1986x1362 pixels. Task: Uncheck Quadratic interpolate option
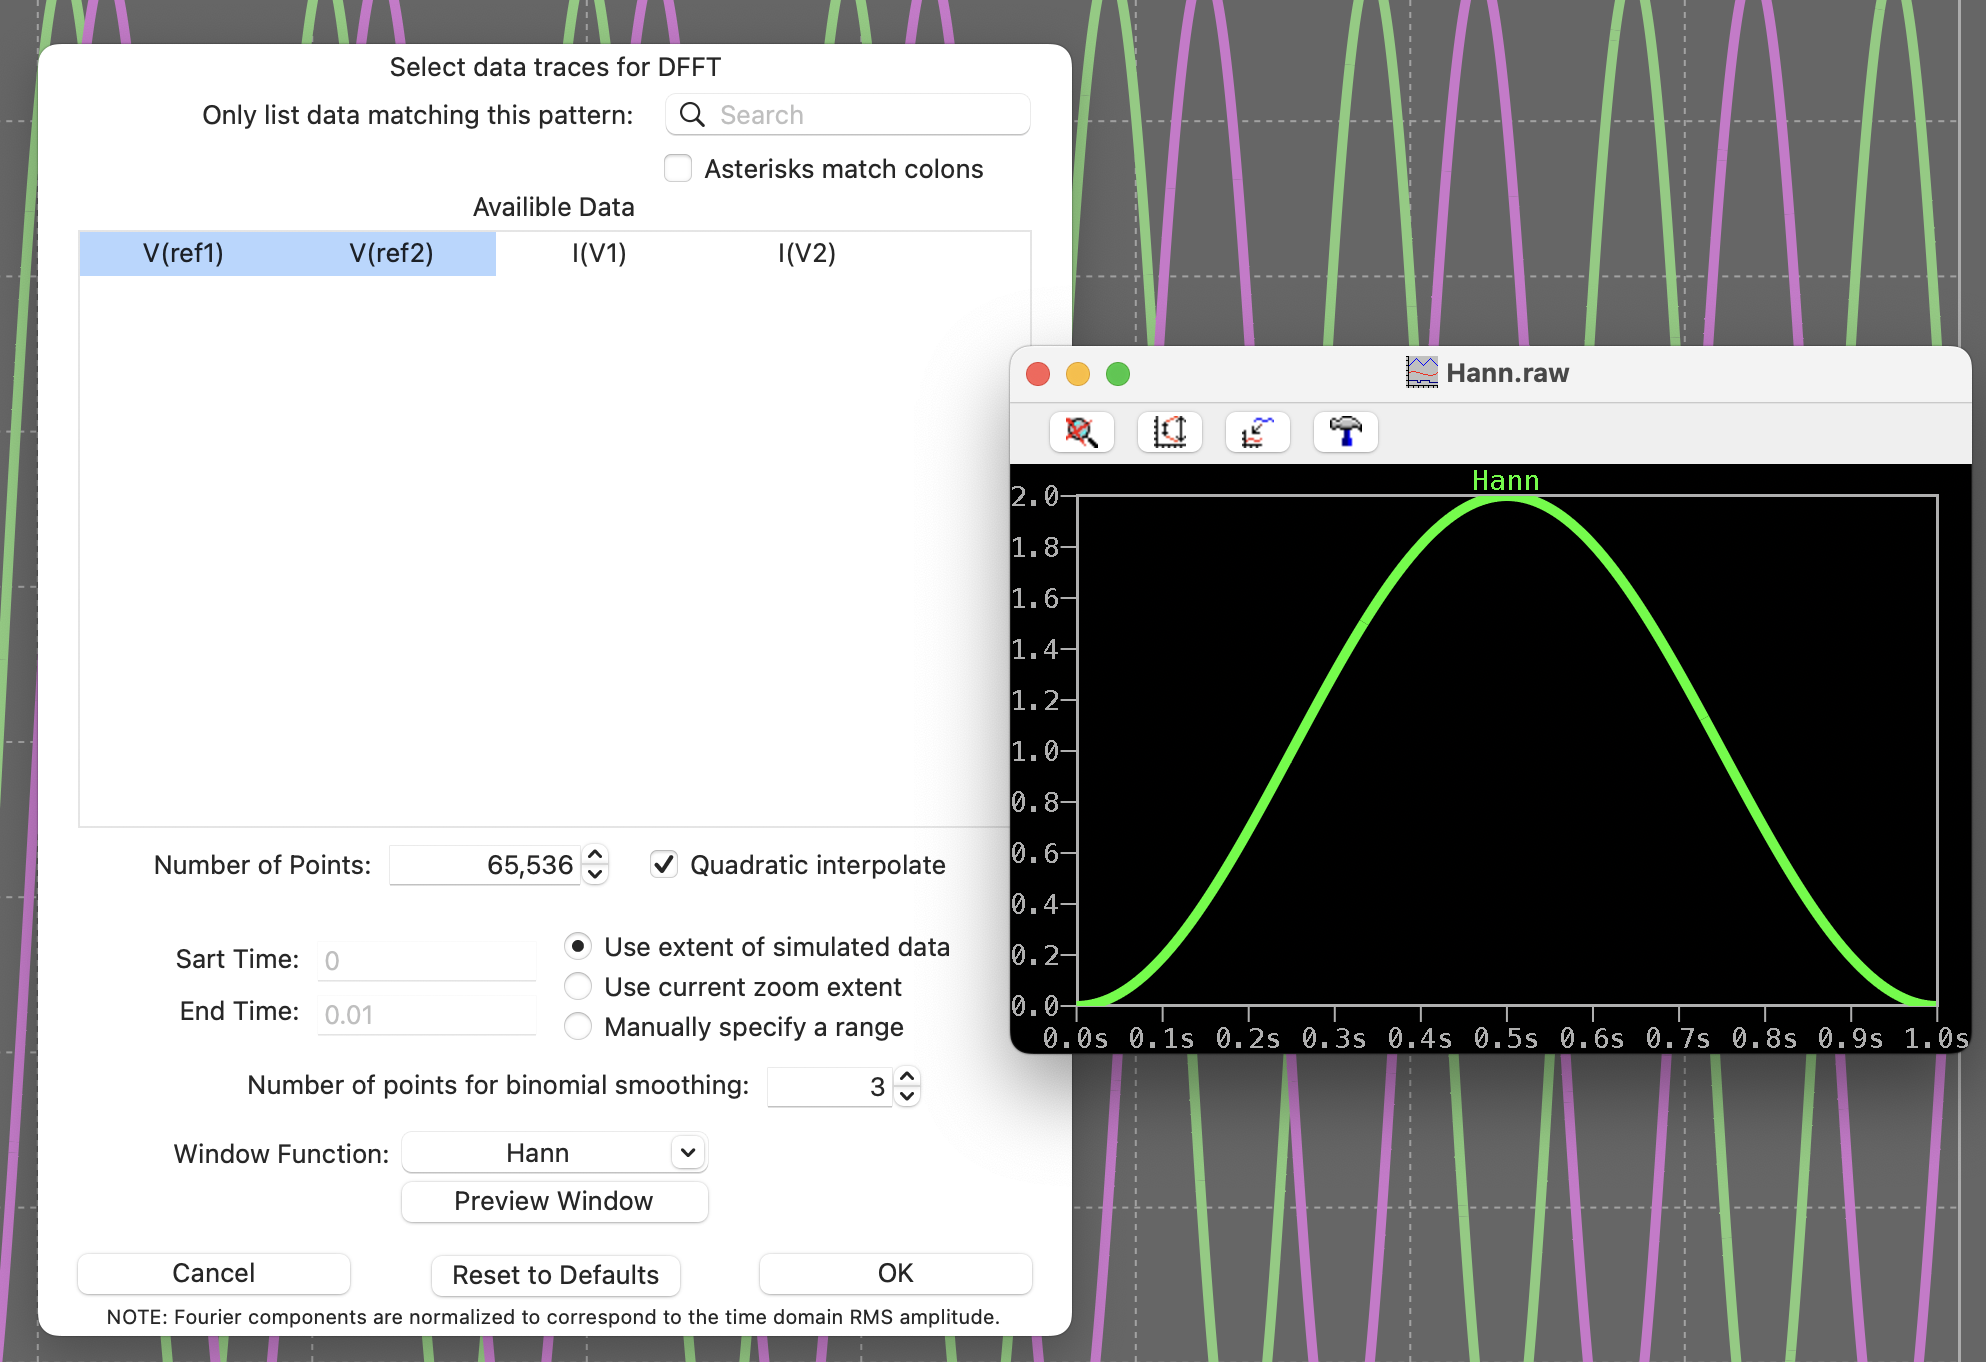tap(664, 865)
